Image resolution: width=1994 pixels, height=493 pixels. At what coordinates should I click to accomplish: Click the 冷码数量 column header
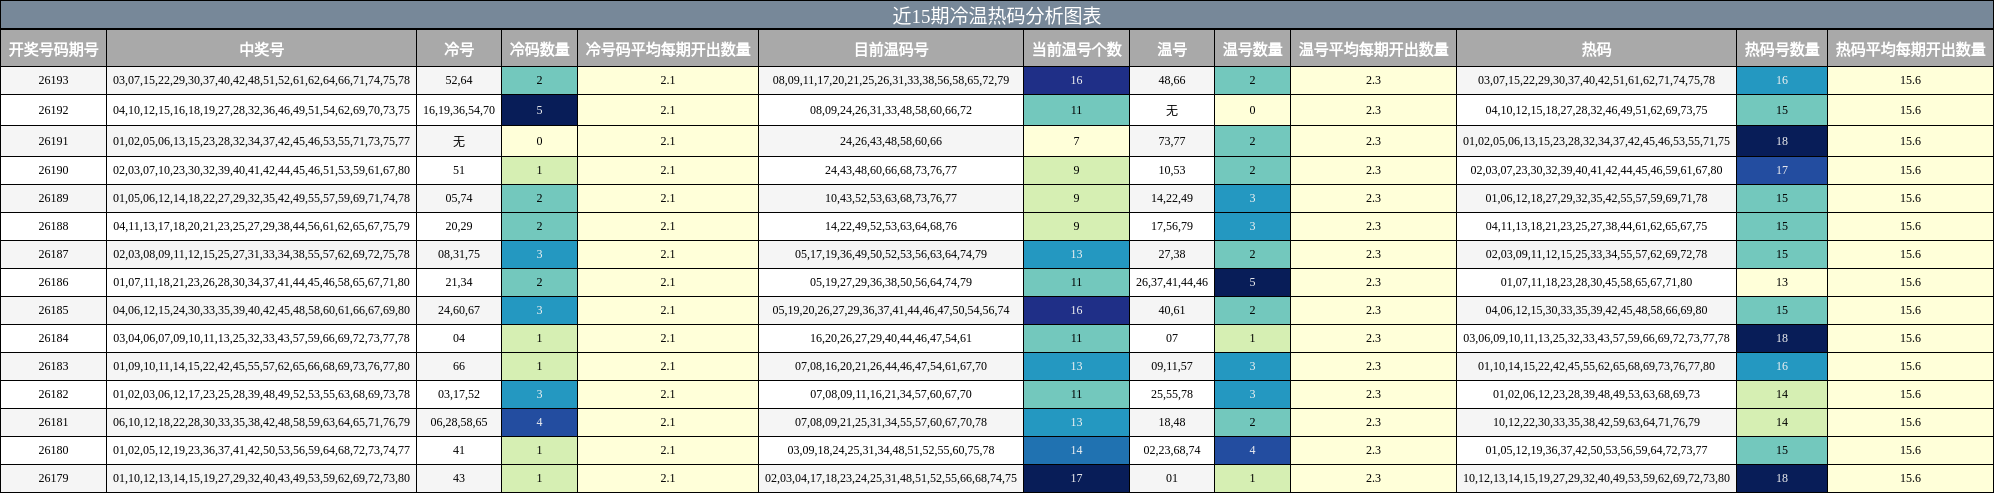[x=539, y=49]
